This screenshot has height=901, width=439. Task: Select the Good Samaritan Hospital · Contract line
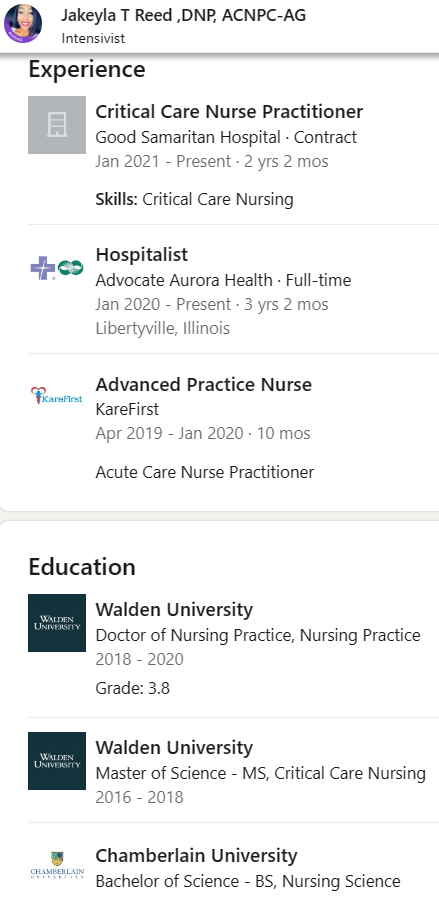226,137
